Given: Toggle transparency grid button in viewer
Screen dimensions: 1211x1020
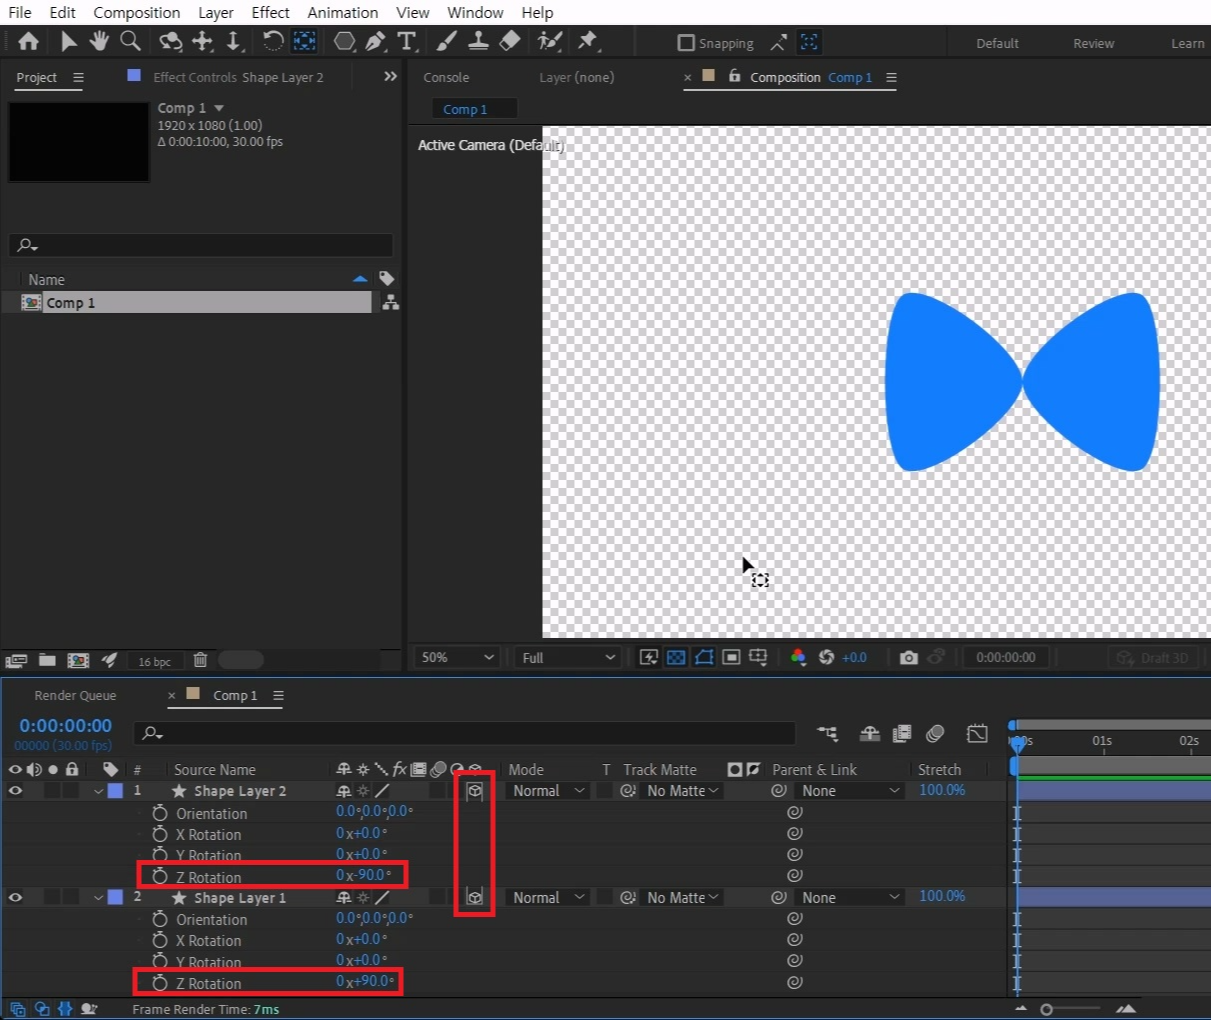Looking at the screenshot, I should click(x=676, y=657).
